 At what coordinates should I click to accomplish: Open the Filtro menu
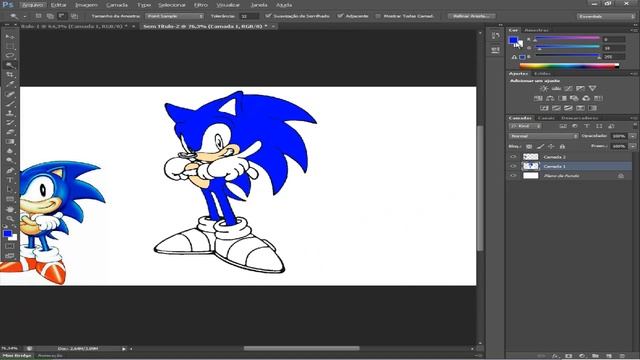point(201,5)
